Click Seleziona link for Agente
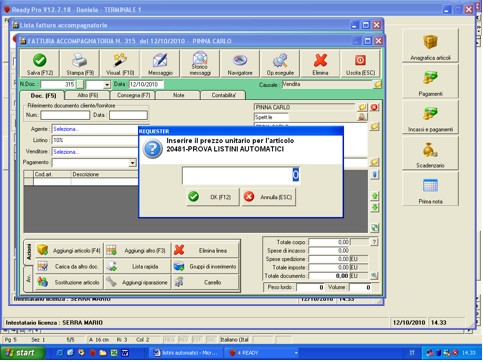The image size is (483, 362). click(66, 129)
